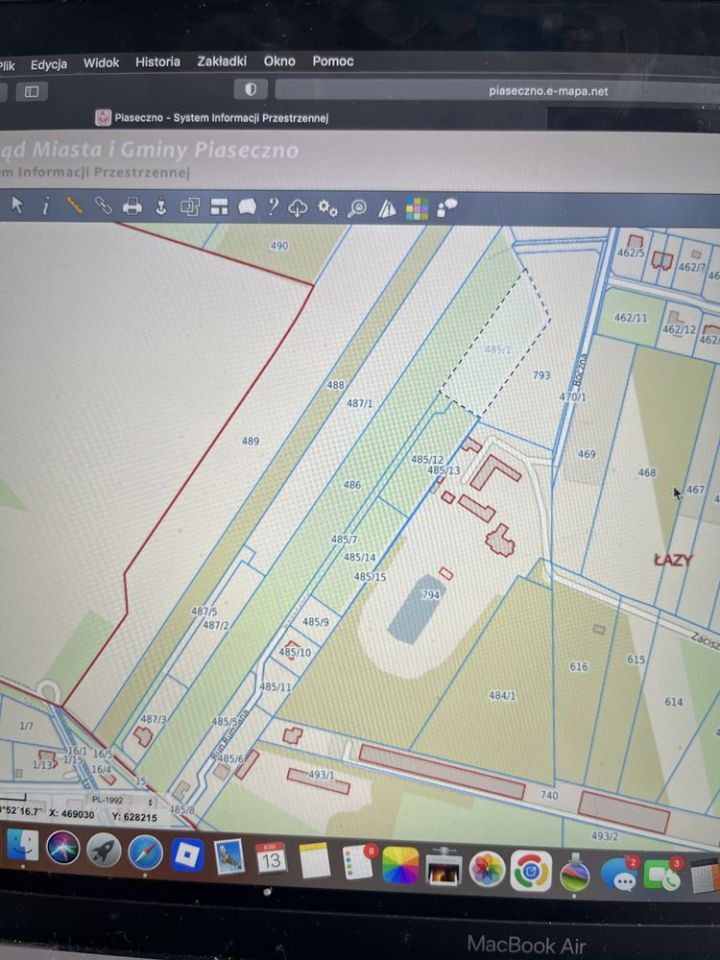Screen dimensions: 720x960
Task: Select the arrow pointer tool
Action: pyautogui.click(x=17, y=205)
